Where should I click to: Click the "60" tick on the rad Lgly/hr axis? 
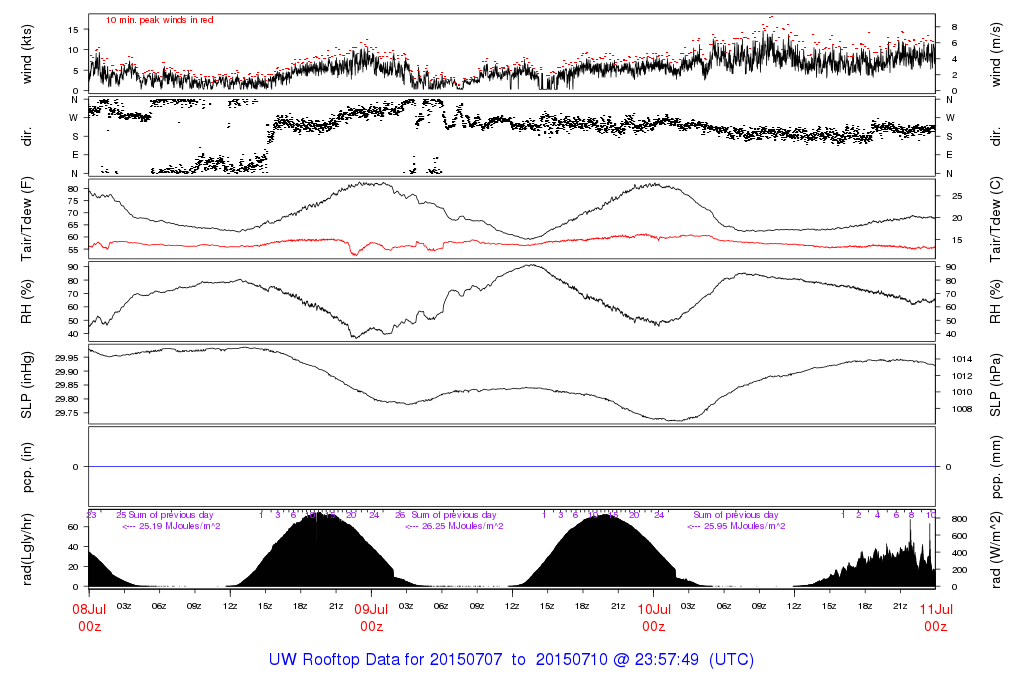coord(73,527)
